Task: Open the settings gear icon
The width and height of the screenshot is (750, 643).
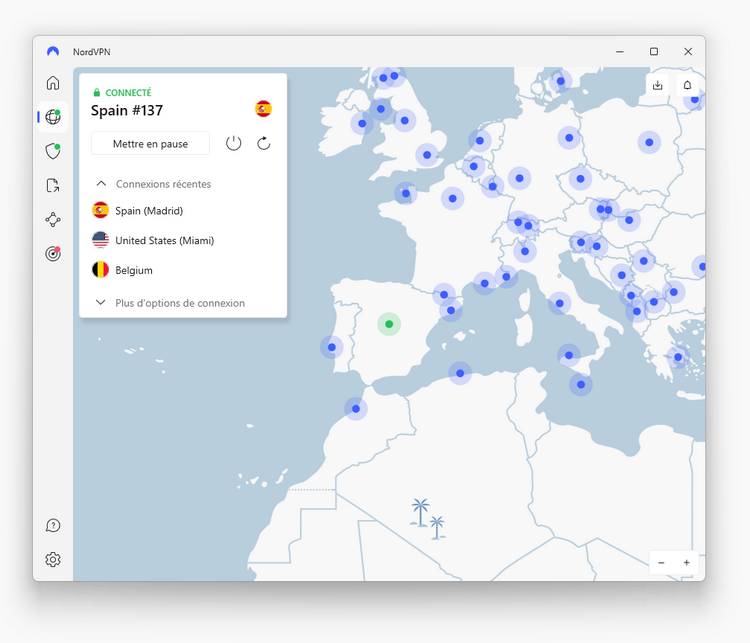Action: pyautogui.click(x=53, y=559)
